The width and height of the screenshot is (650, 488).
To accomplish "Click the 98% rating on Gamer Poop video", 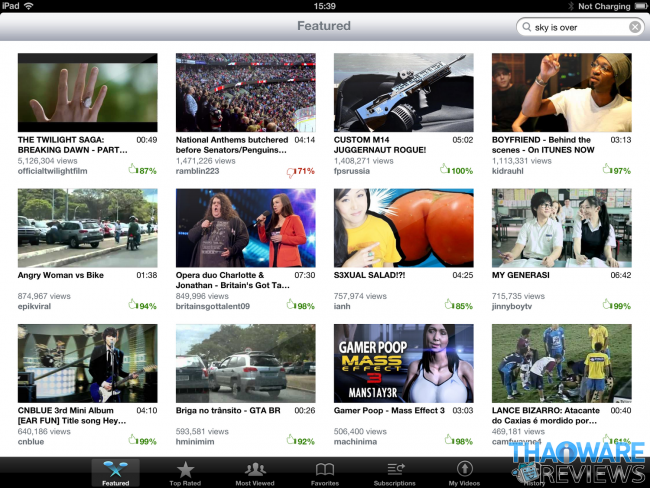I will coord(459,441).
